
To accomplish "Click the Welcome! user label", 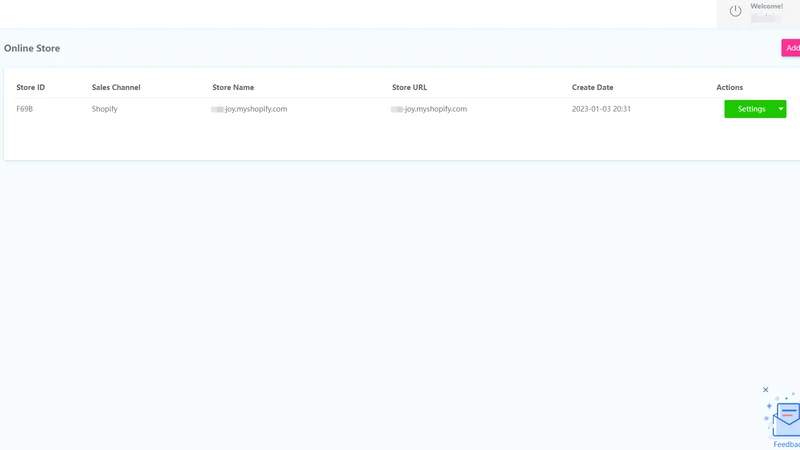I will [x=766, y=6].
